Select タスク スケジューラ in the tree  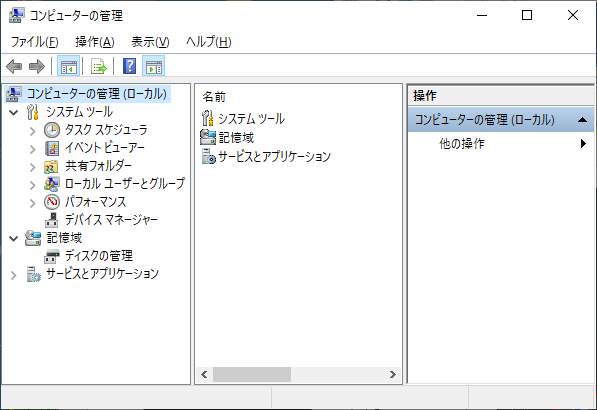tap(106, 130)
